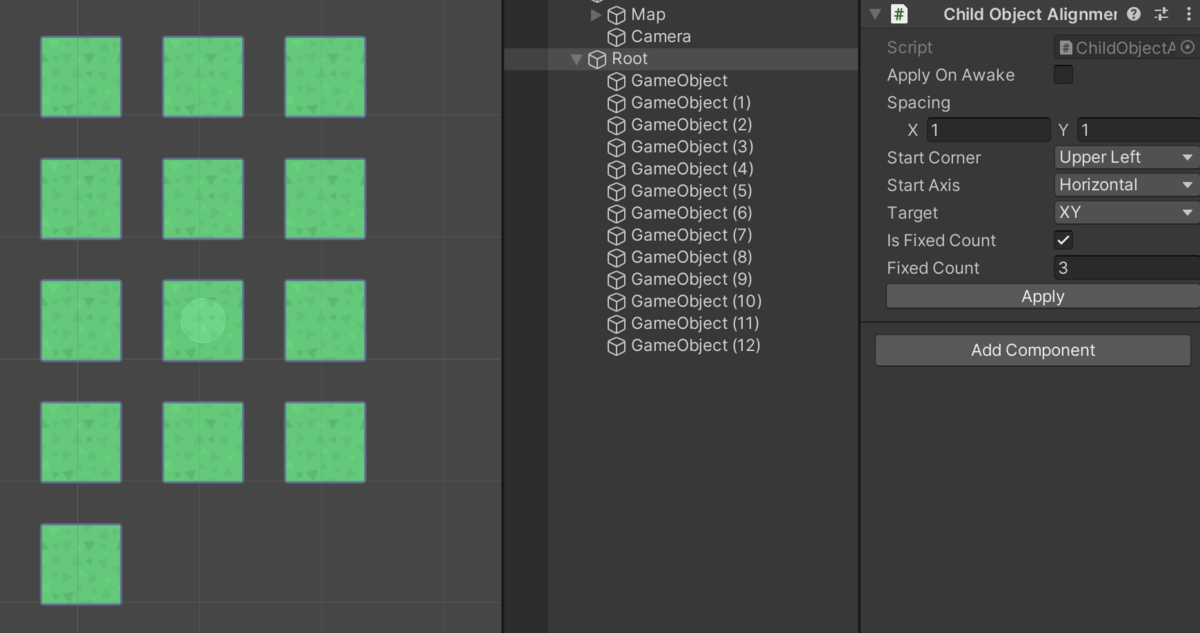Select GameObject (7) in the hierarchy
This screenshot has height=633, width=1200.
(x=691, y=235)
